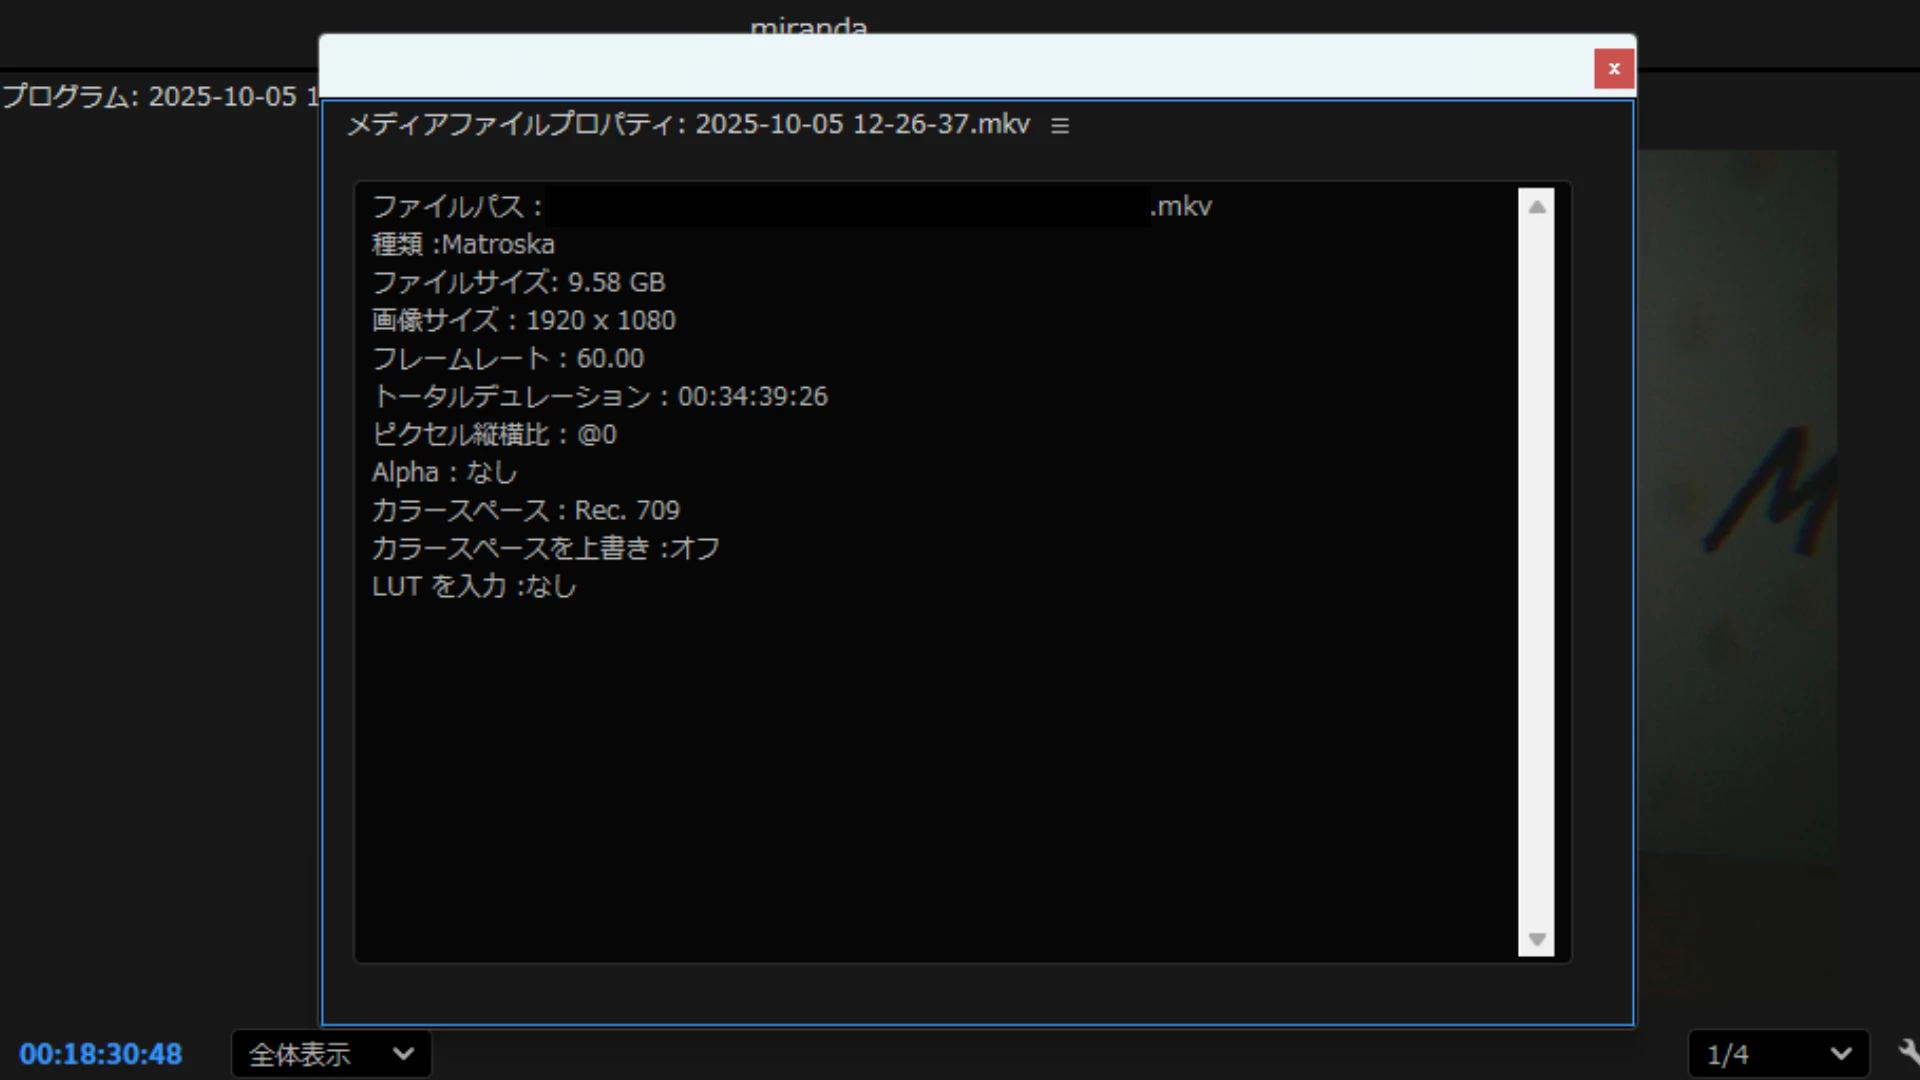The image size is (1920, 1080).
Task: Close the media properties dialog
Action: [1613, 69]
